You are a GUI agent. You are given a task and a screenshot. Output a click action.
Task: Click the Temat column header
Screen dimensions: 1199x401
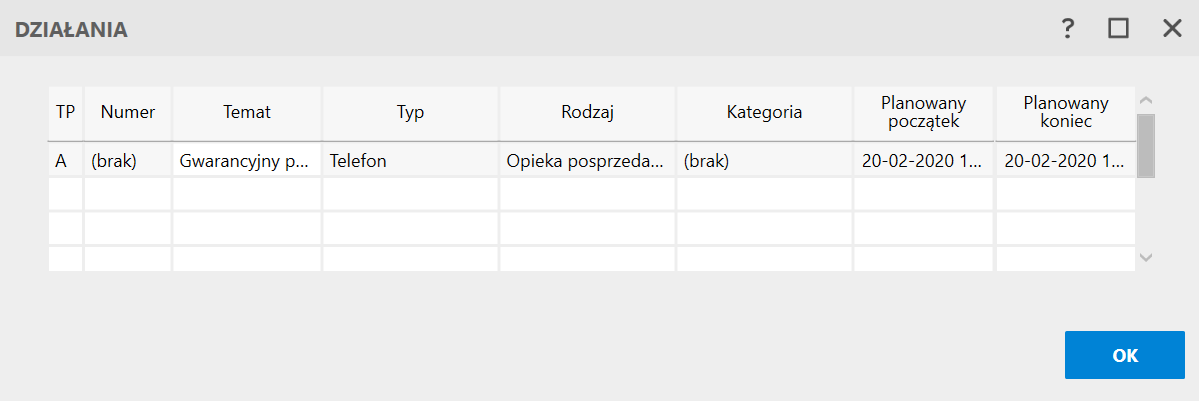point(247,112)
